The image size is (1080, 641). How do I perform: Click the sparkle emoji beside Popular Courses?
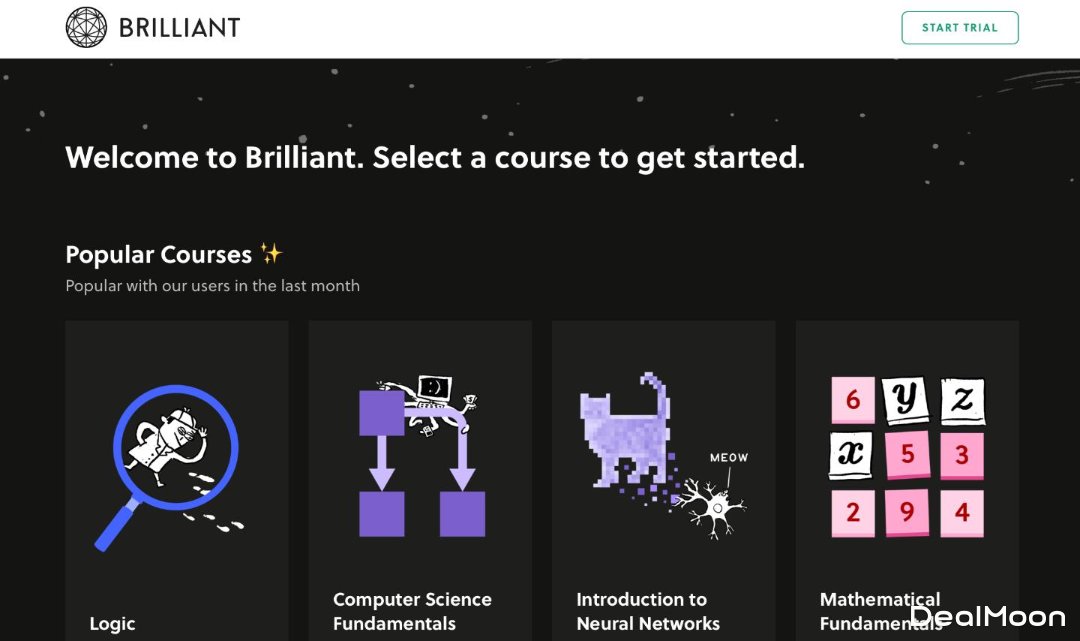(271, 253)
